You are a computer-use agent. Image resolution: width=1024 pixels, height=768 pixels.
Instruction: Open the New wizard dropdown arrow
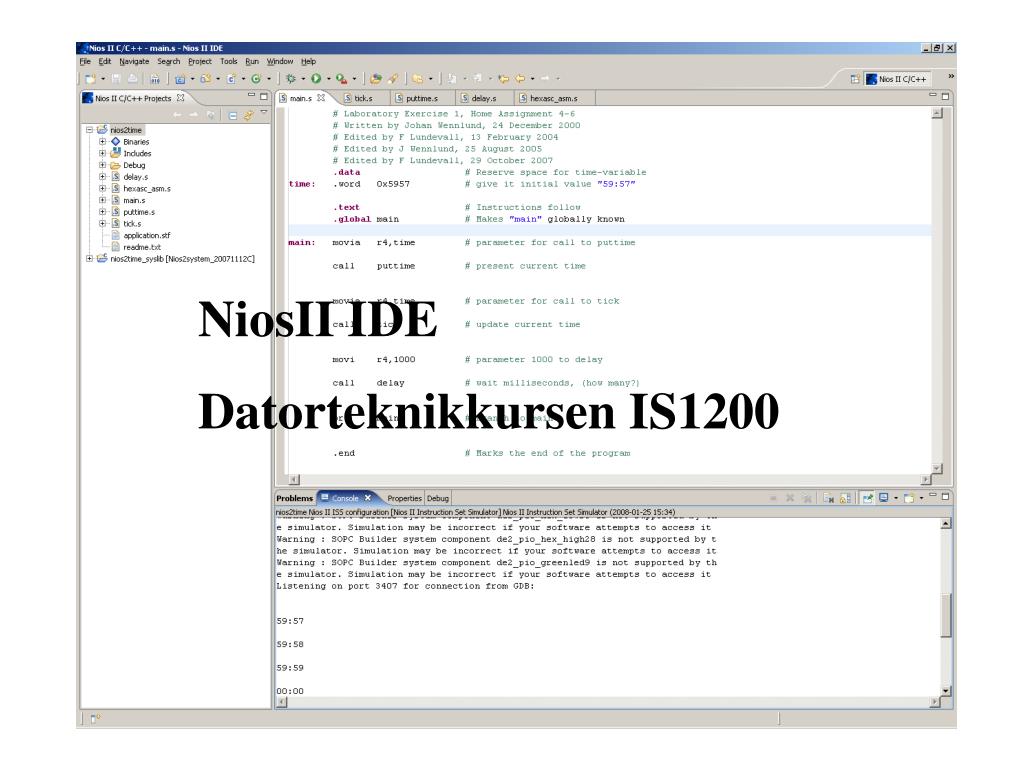click(103, 79)
